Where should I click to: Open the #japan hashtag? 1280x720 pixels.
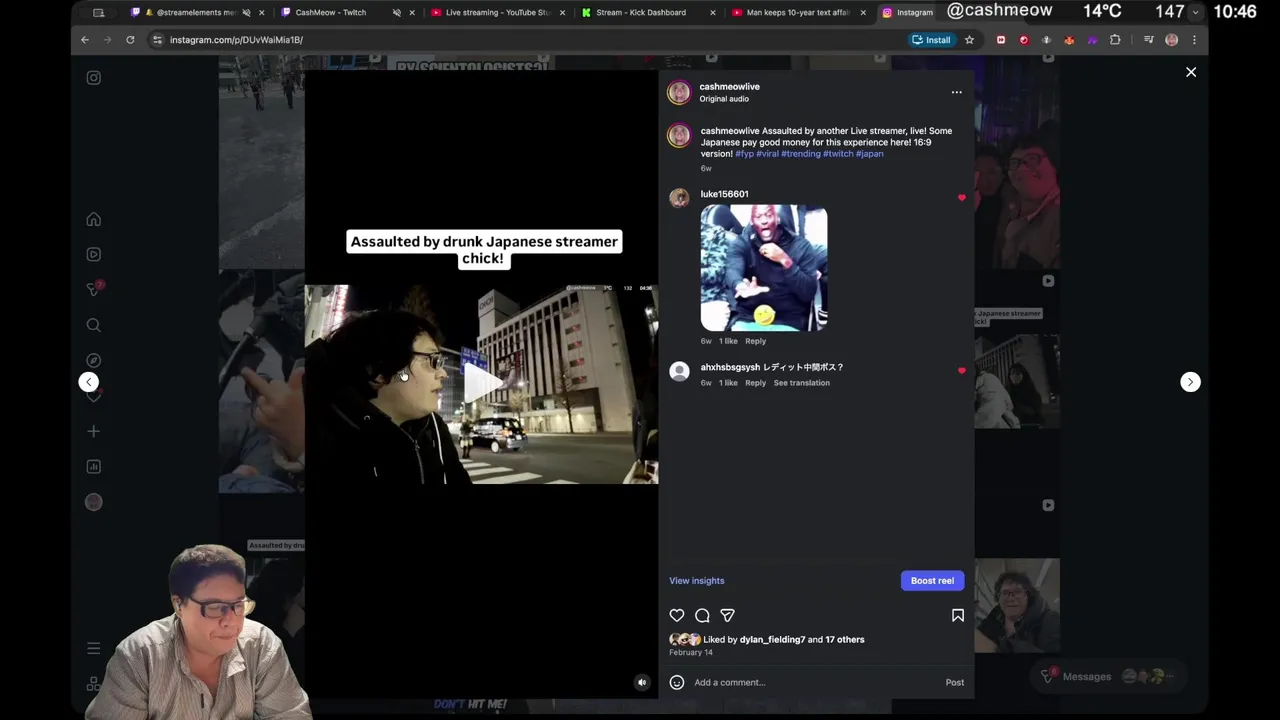[869, 154]
